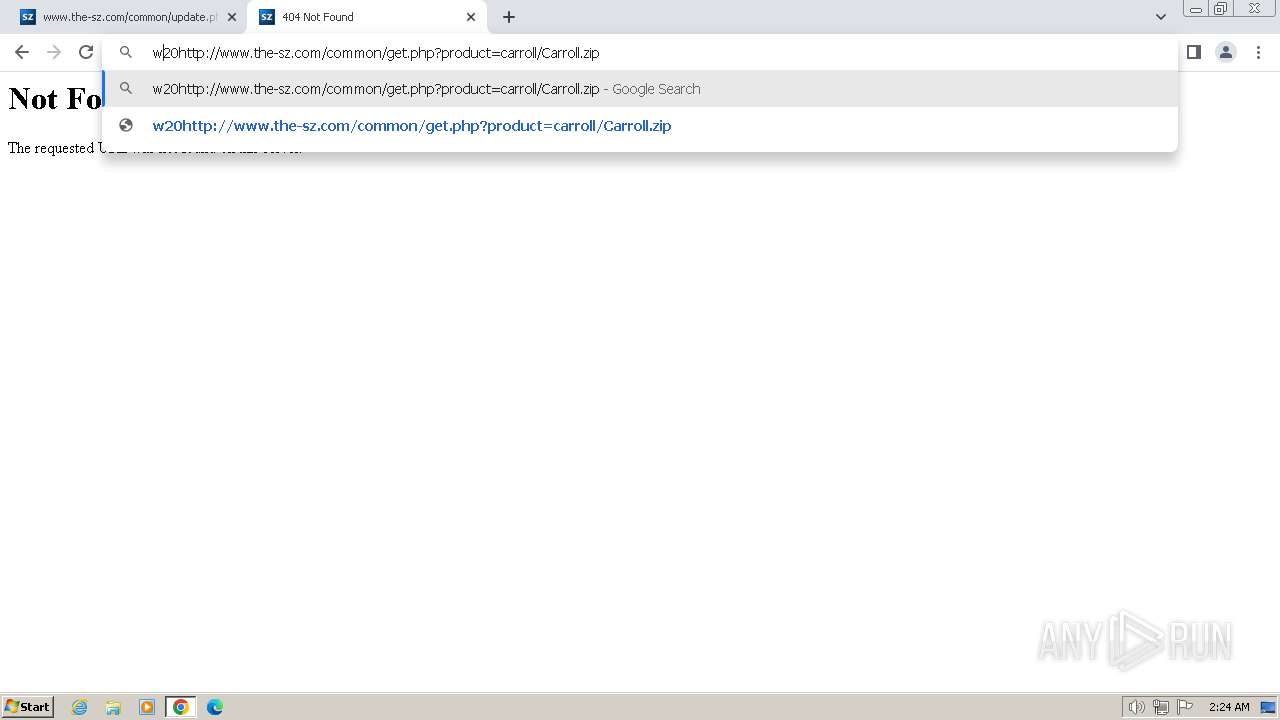Select the blue URL suggestion link
Viewport: 1280px width, 720px height.
click(411, 126)
